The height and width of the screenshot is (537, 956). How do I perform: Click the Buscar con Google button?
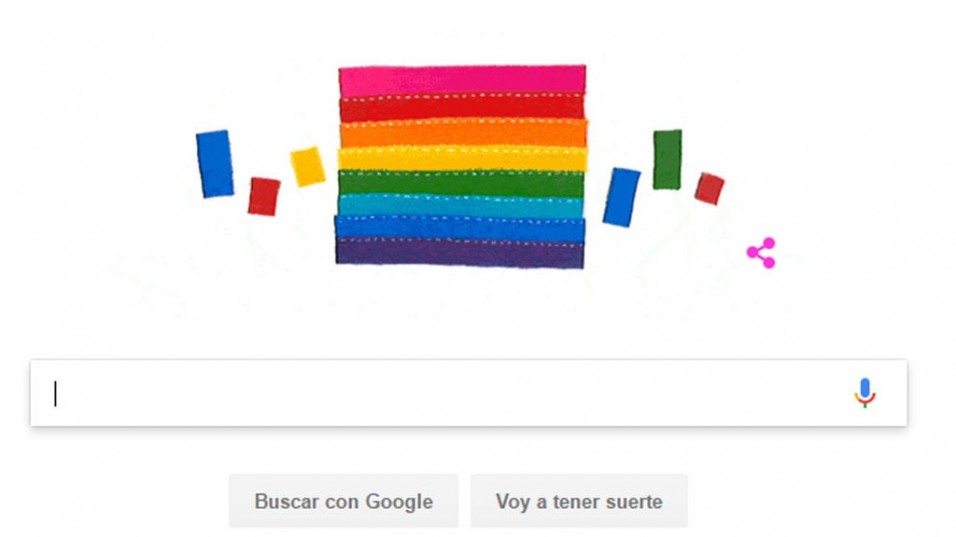coord(343,501)
